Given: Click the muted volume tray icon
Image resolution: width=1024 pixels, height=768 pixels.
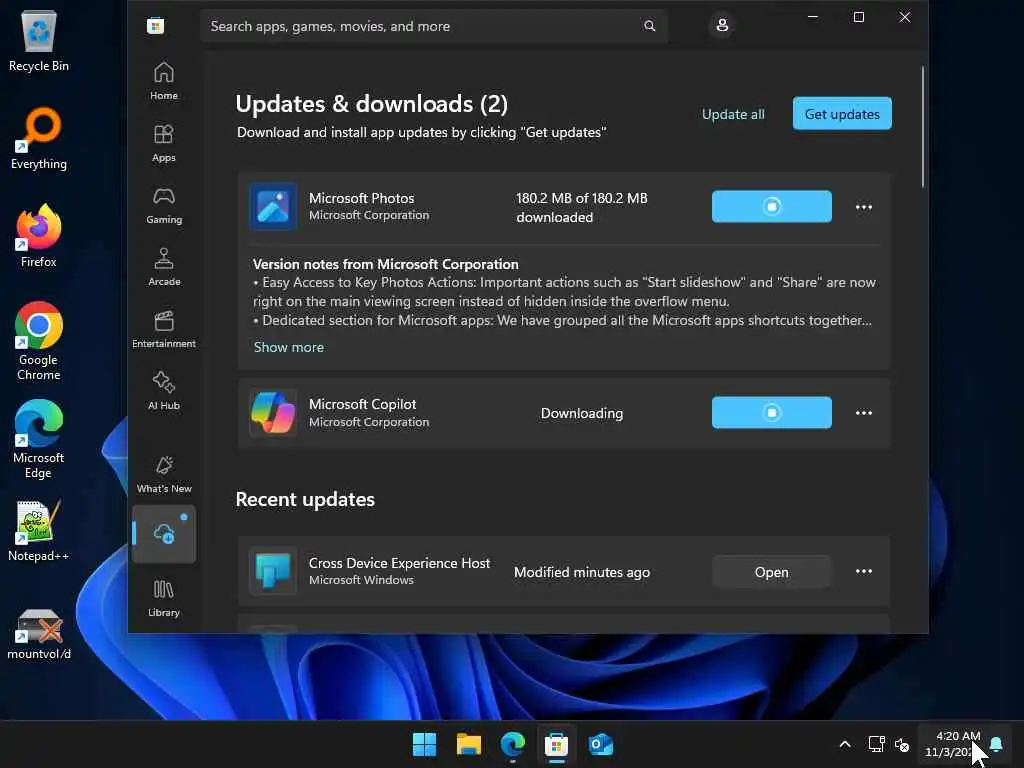Looking at the screenshot, I should click(902, 744).
